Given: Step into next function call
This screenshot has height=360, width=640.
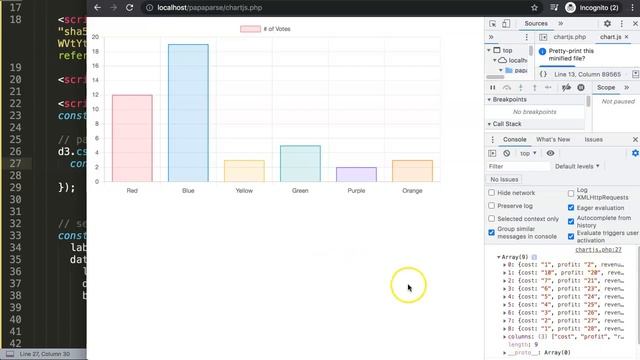Looking at the screenshot, I should point(520,88).
